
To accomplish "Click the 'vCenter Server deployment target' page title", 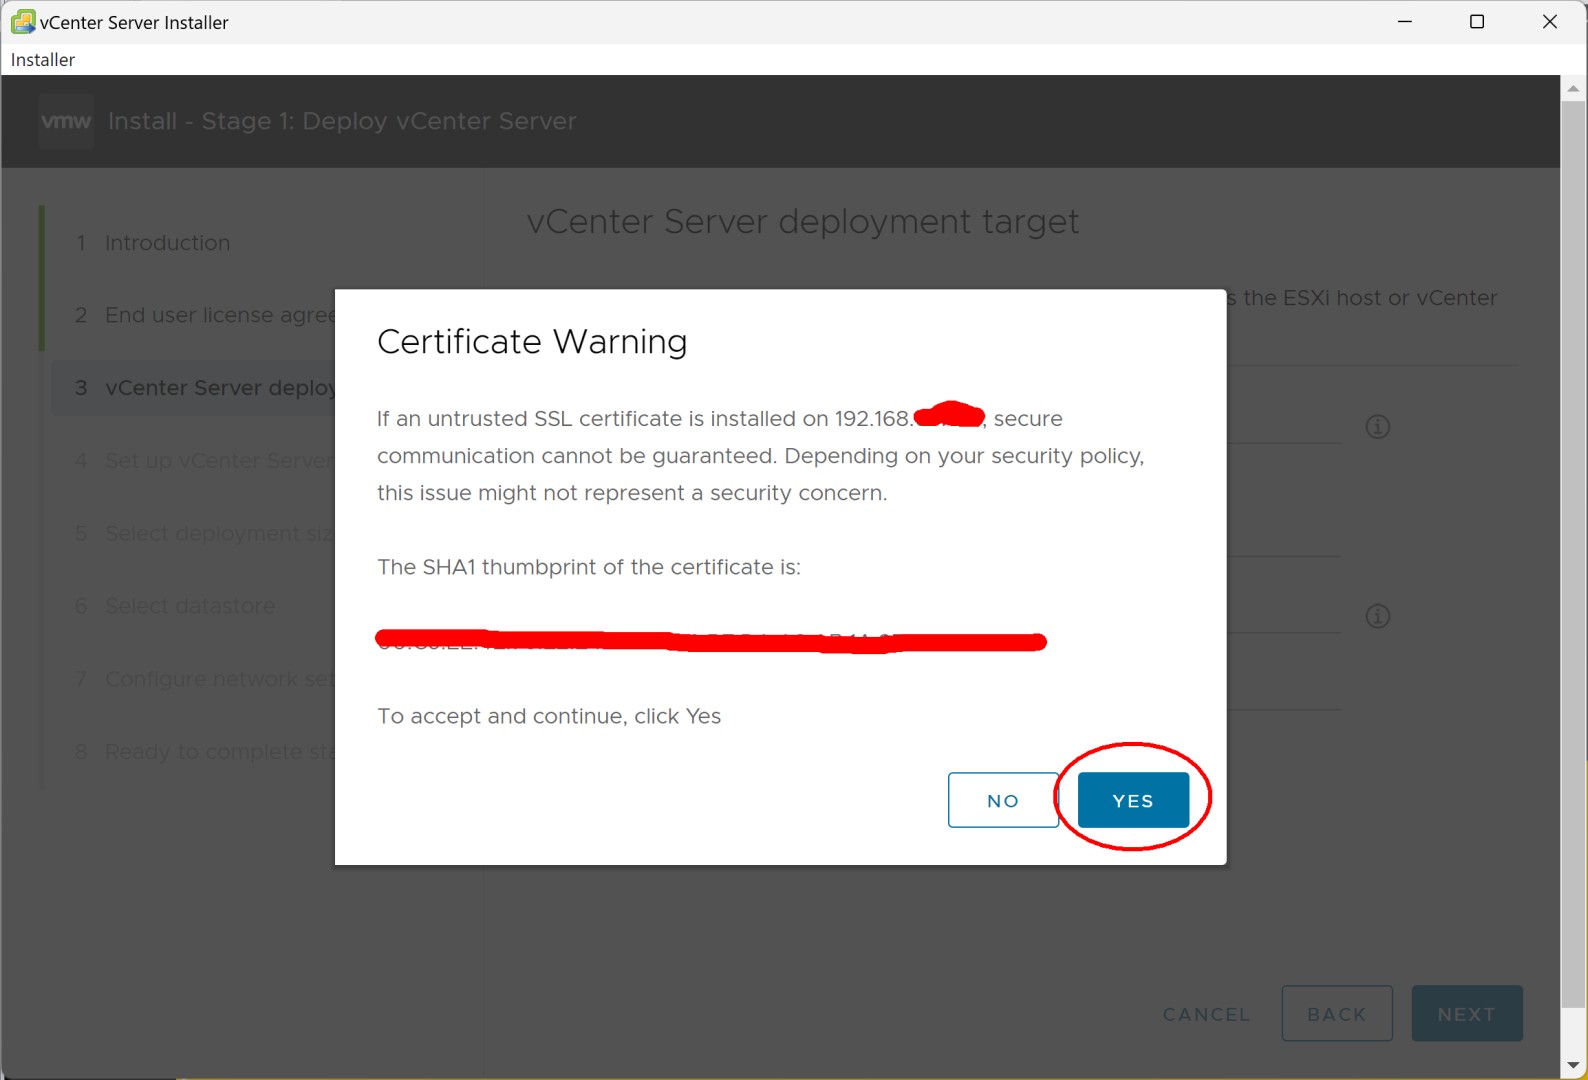I will click(x=803, y=221).
